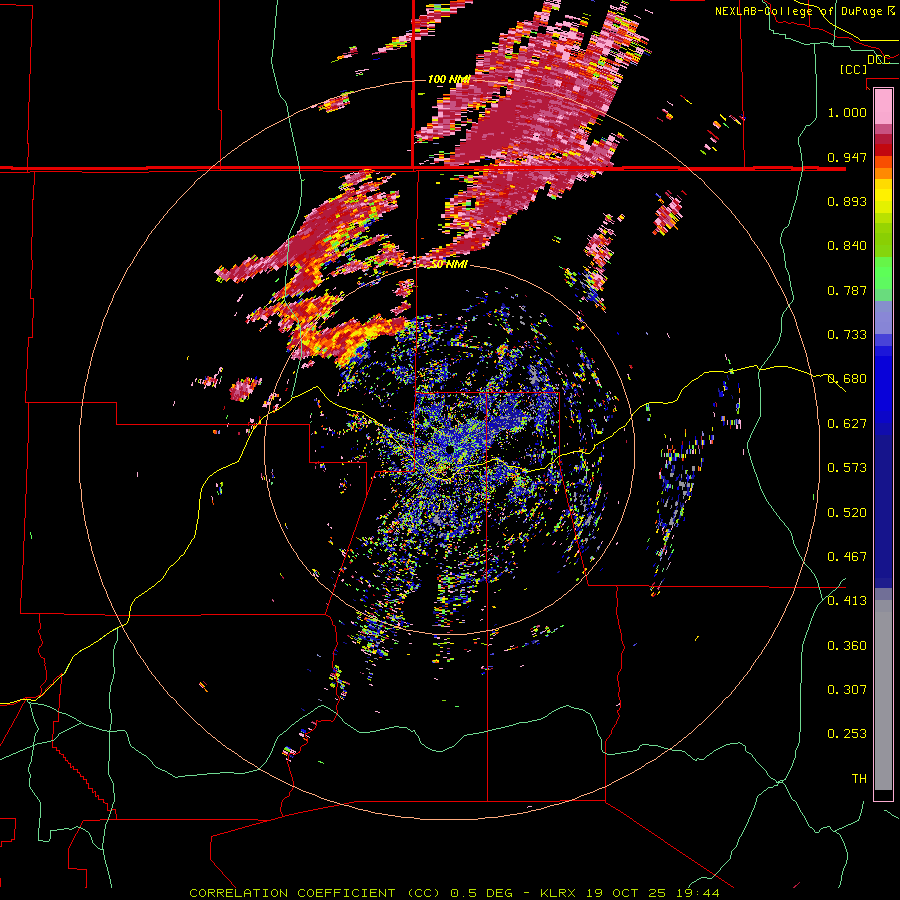Viewport: 900px width, 900px height.
Task: Click the 50 NMI range ring label
Action: (450, 264)
